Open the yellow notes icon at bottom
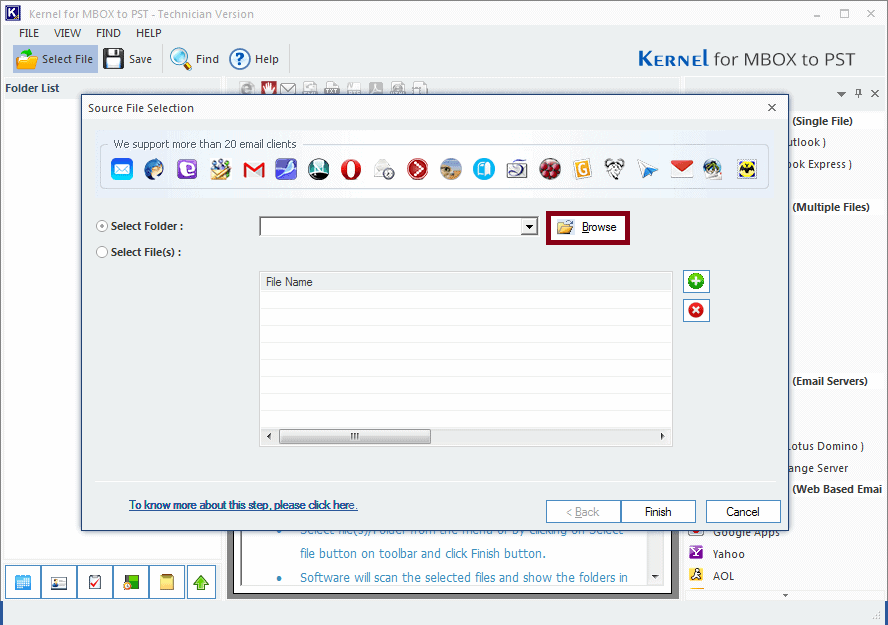 [x=166, y=582]
